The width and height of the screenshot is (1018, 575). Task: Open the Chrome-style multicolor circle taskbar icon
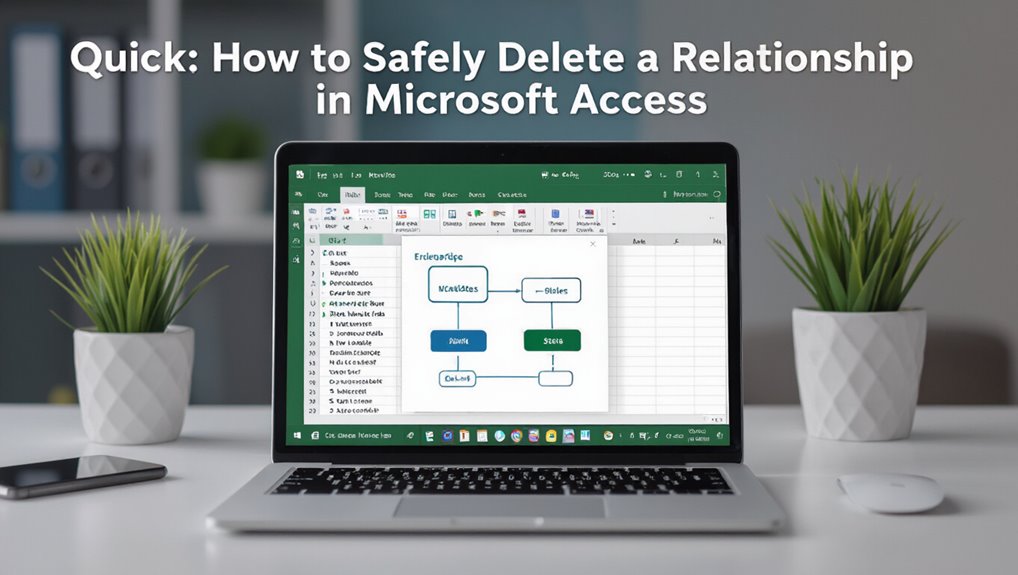pyautogui.click(x=516, y=436)
